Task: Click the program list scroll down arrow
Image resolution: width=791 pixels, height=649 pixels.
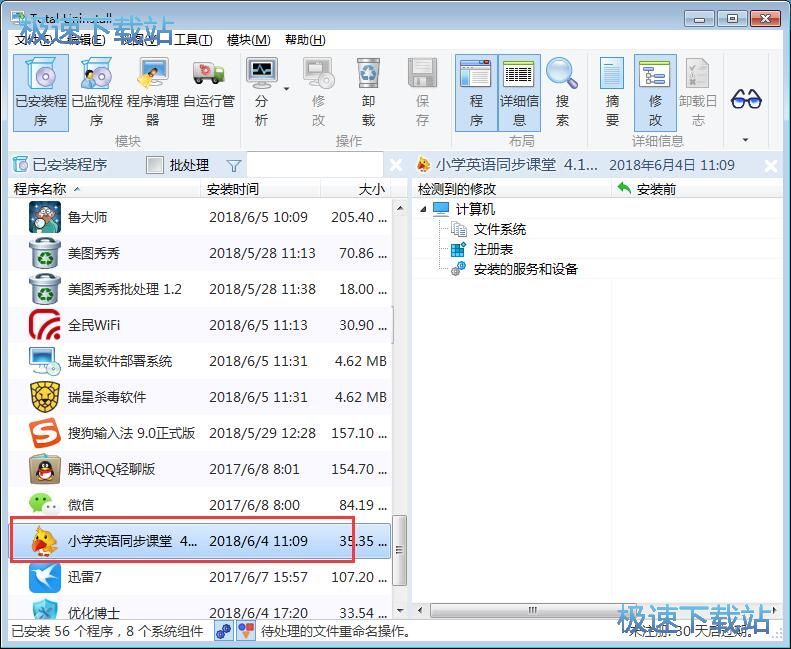Action: pos(400,611)
